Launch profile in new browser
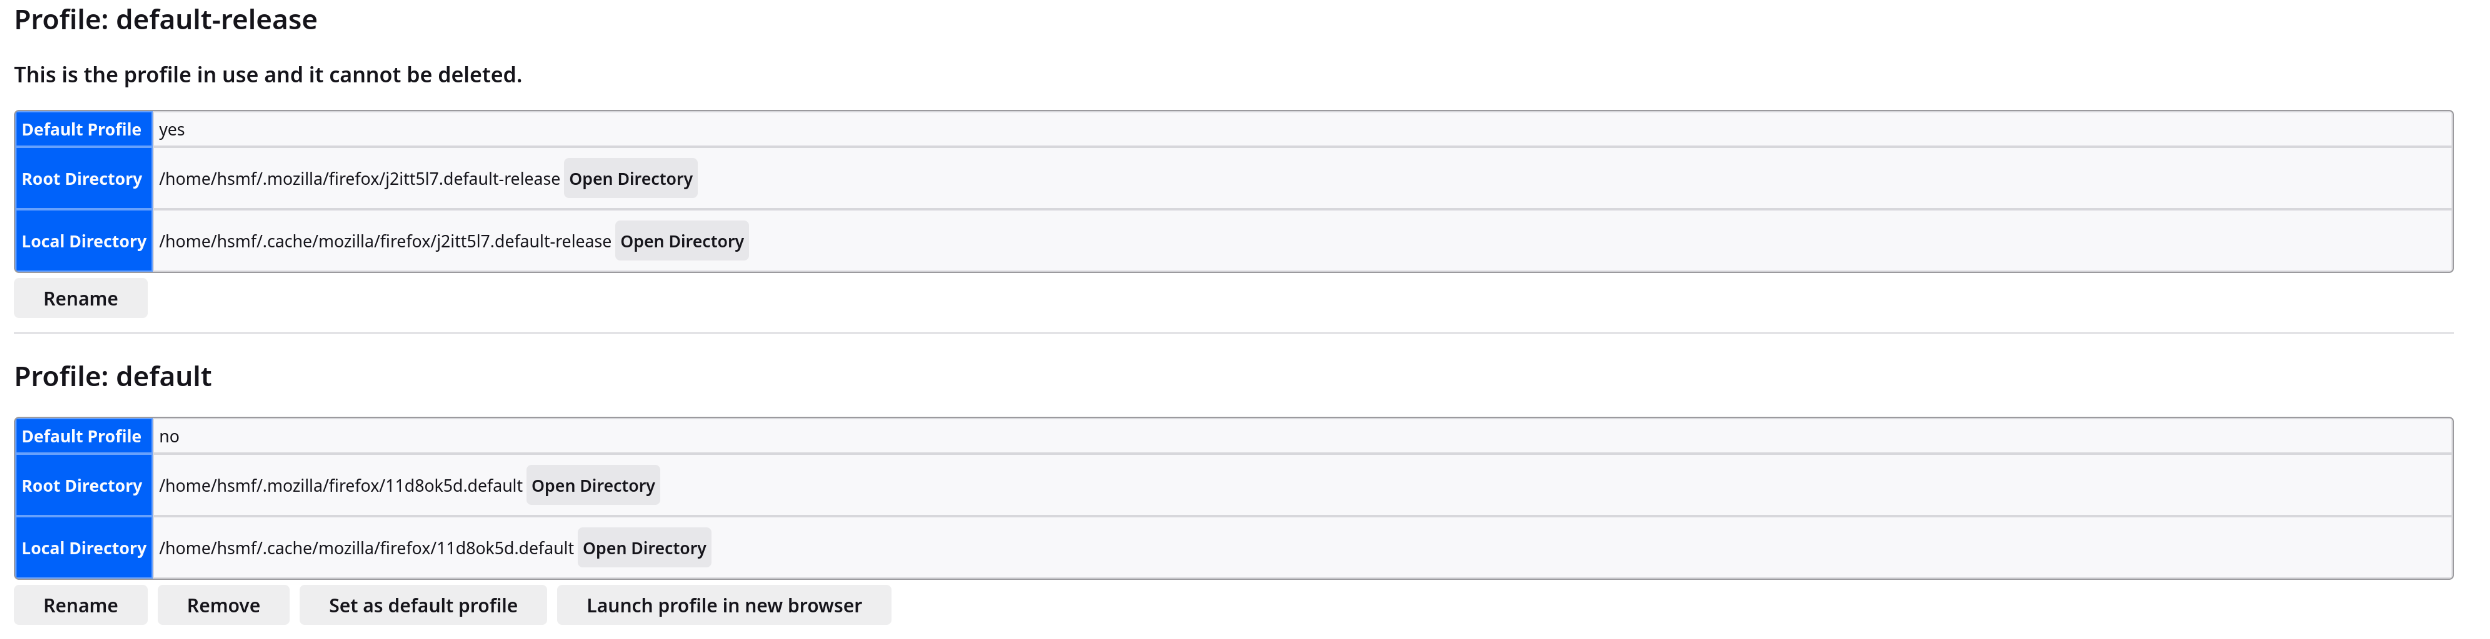Screen dimensions: 2490x639 [x=723, y=606]
